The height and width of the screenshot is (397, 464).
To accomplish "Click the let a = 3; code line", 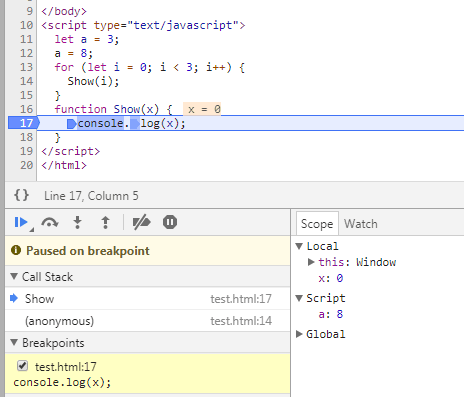I will 87,39.
